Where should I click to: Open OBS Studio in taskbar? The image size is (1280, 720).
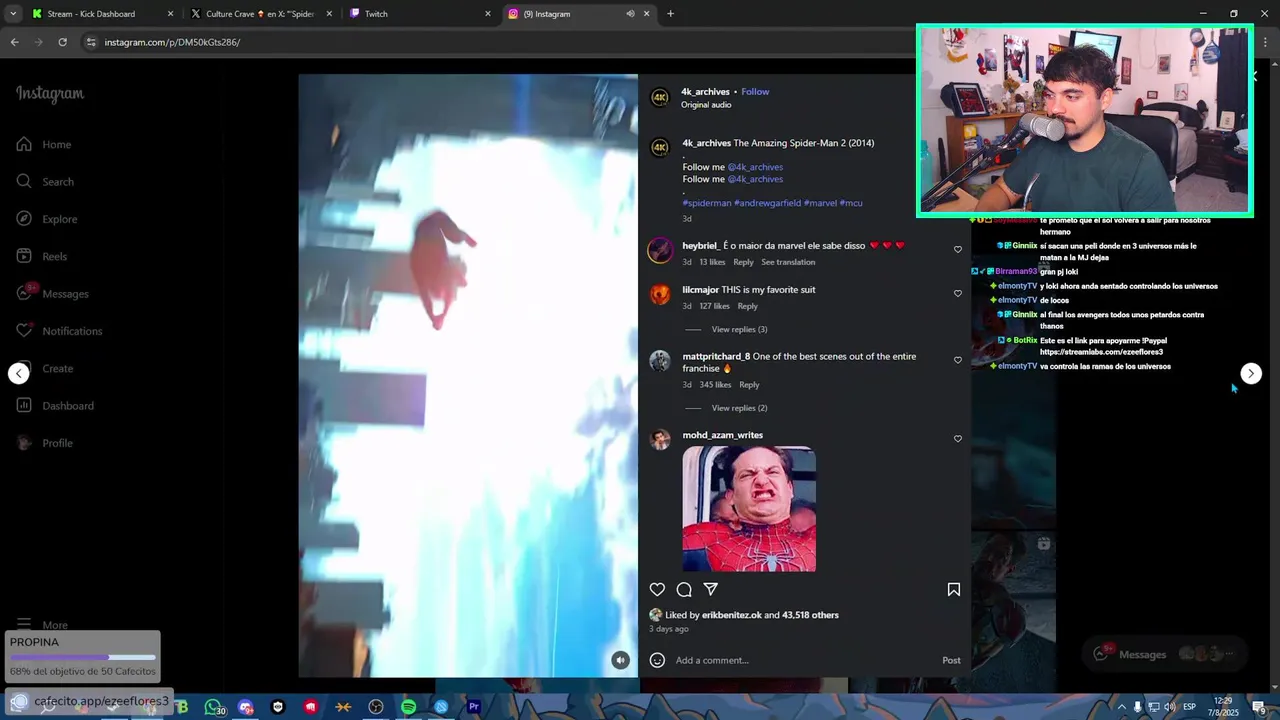[x=376, y=707]
